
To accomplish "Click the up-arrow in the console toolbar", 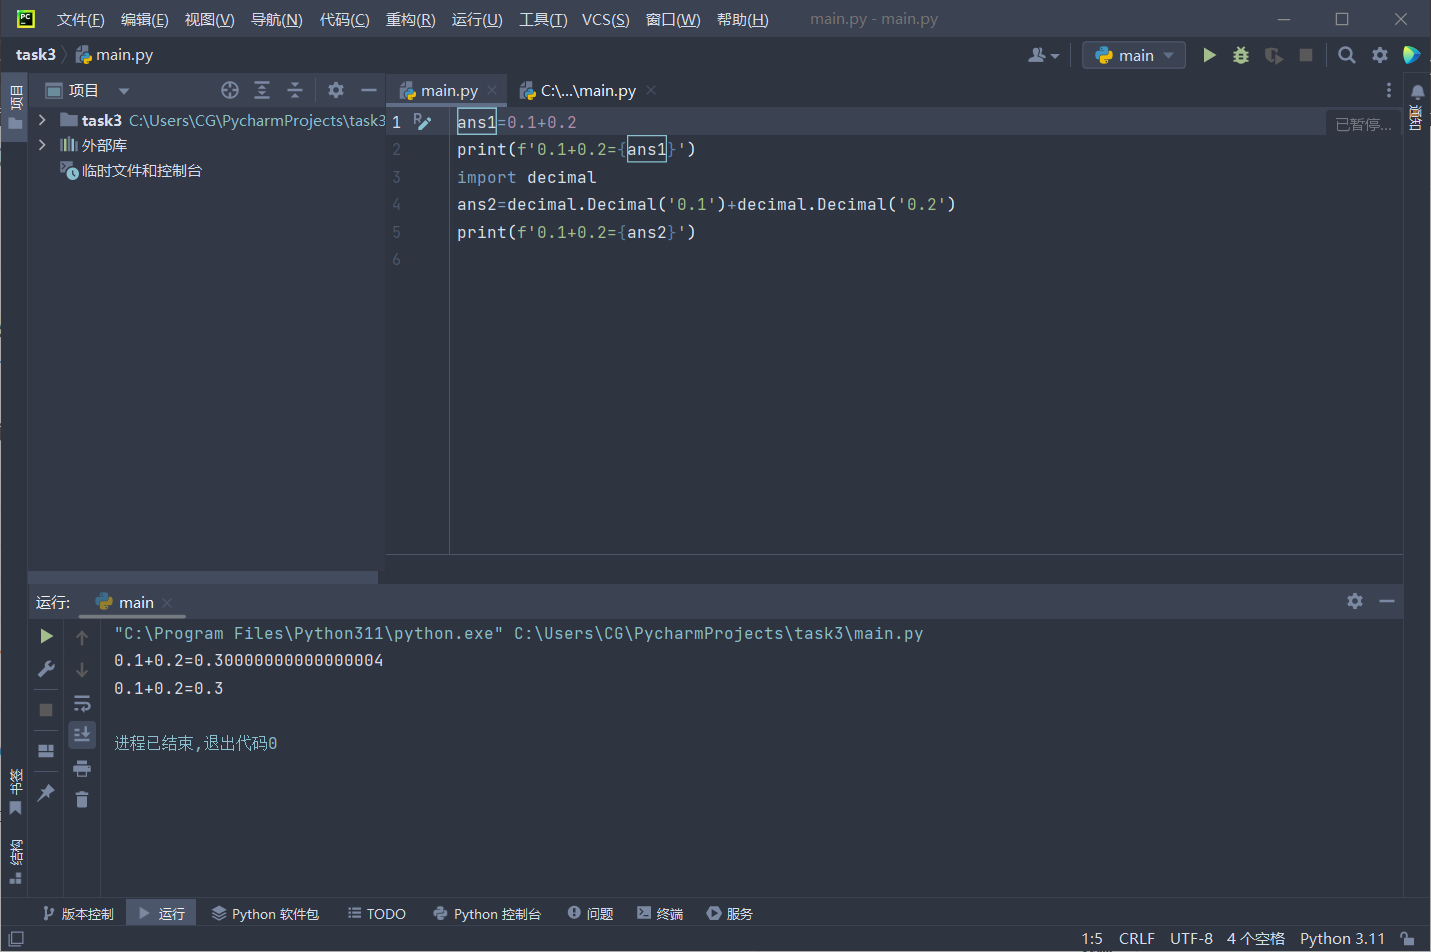I will point(82,637).
